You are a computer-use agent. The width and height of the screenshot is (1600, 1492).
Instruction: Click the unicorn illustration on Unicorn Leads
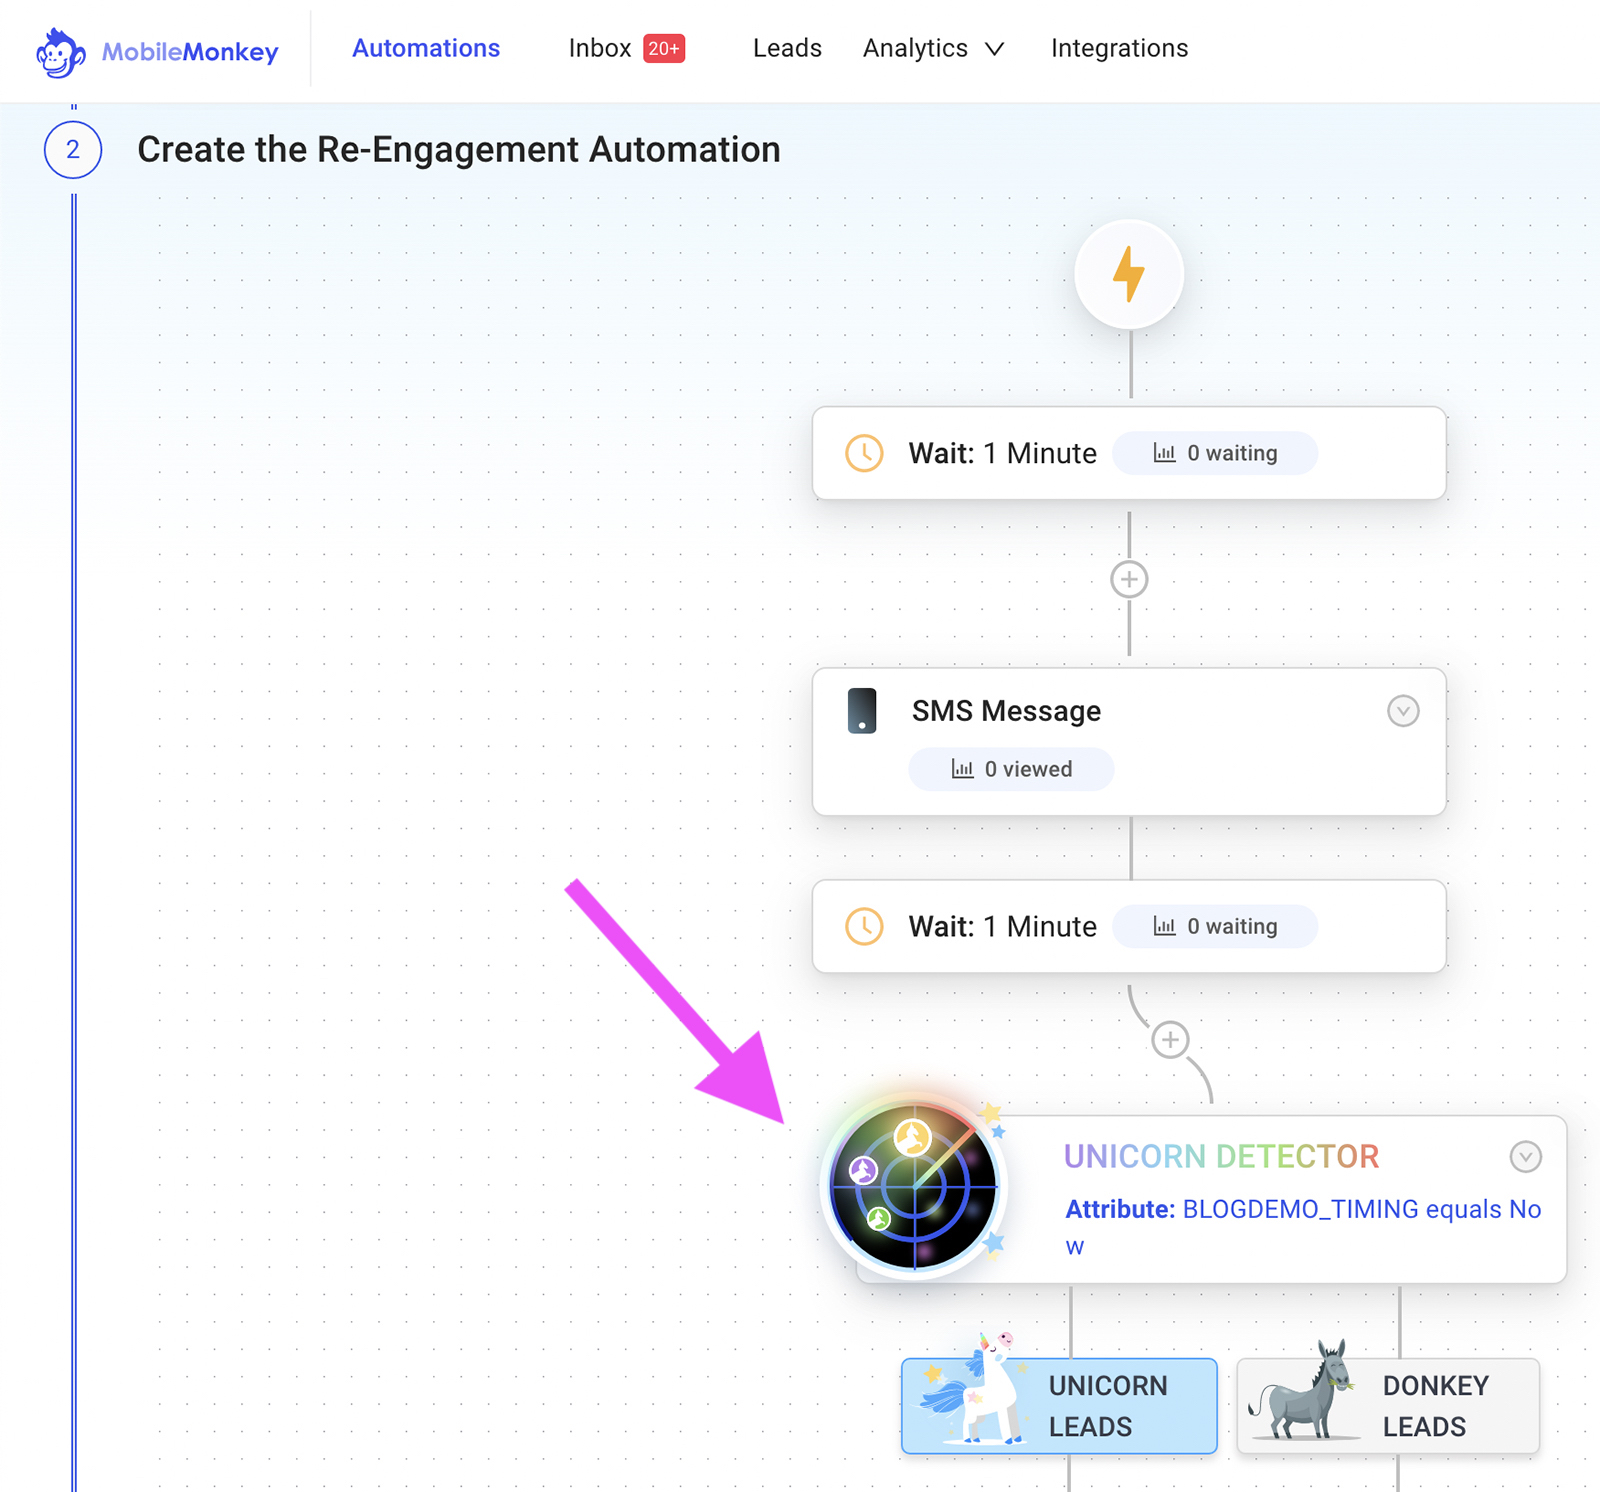pos(974,1390)
